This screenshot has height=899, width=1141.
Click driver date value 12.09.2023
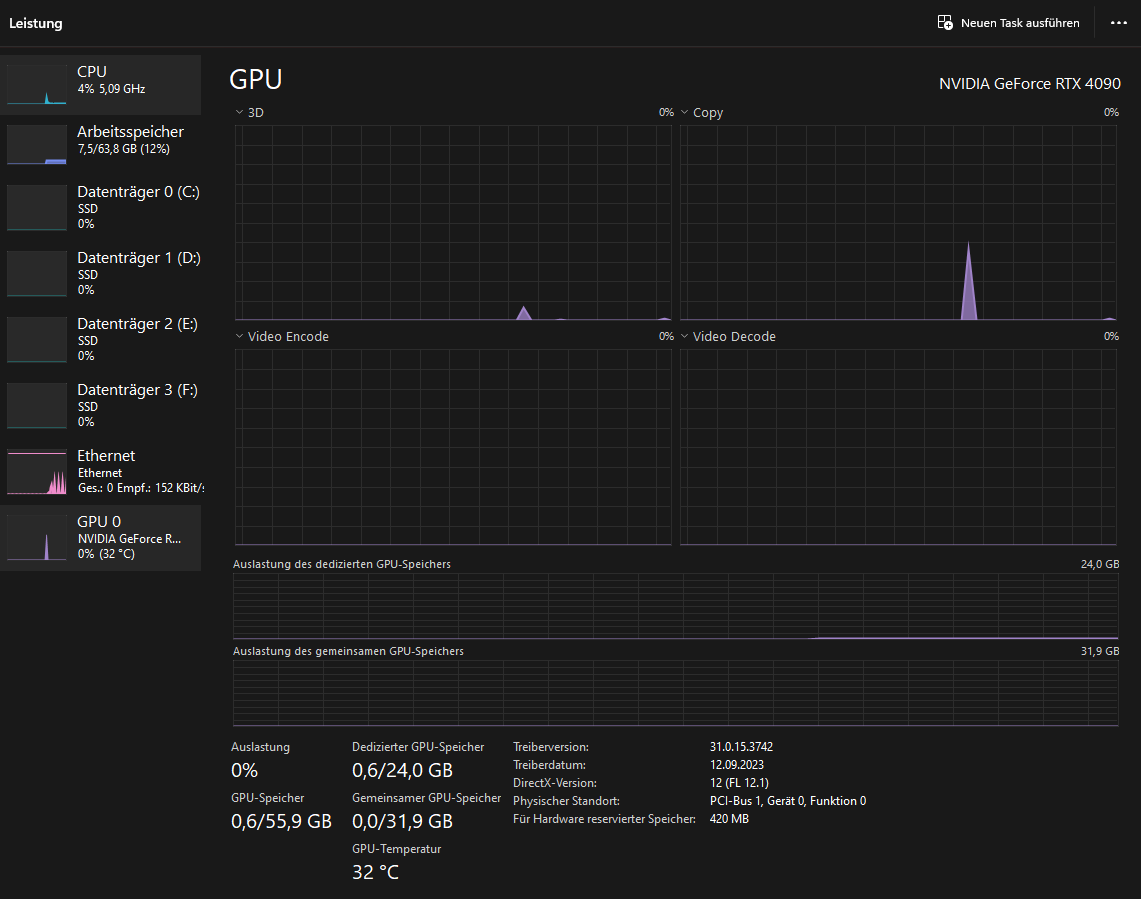[736, 765]
